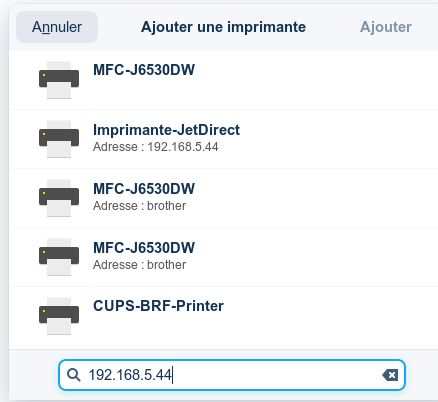438x402 pixels.
Task: Select MFC-J6530DW name just above CUPS-BRF-Printer entry
Action: (144, 248)
